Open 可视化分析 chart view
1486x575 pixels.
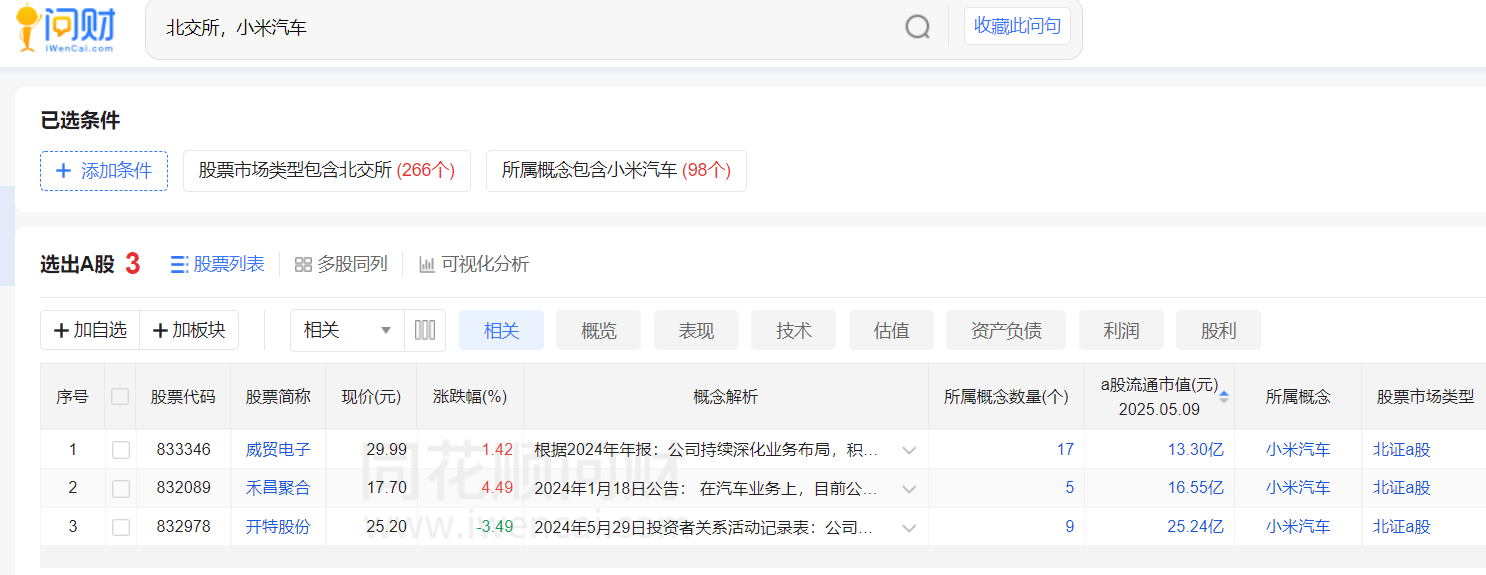tap(474, 264)
